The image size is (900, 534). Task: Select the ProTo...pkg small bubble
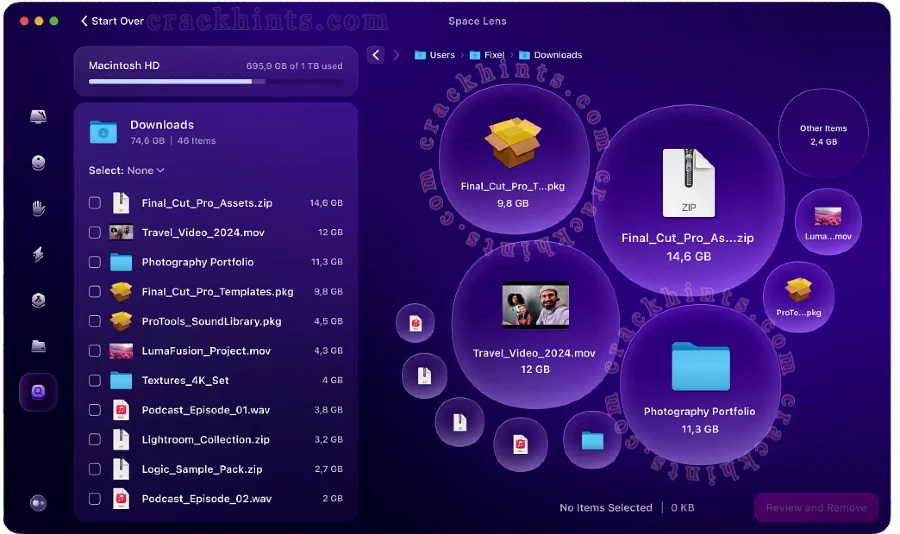point(798,296)
